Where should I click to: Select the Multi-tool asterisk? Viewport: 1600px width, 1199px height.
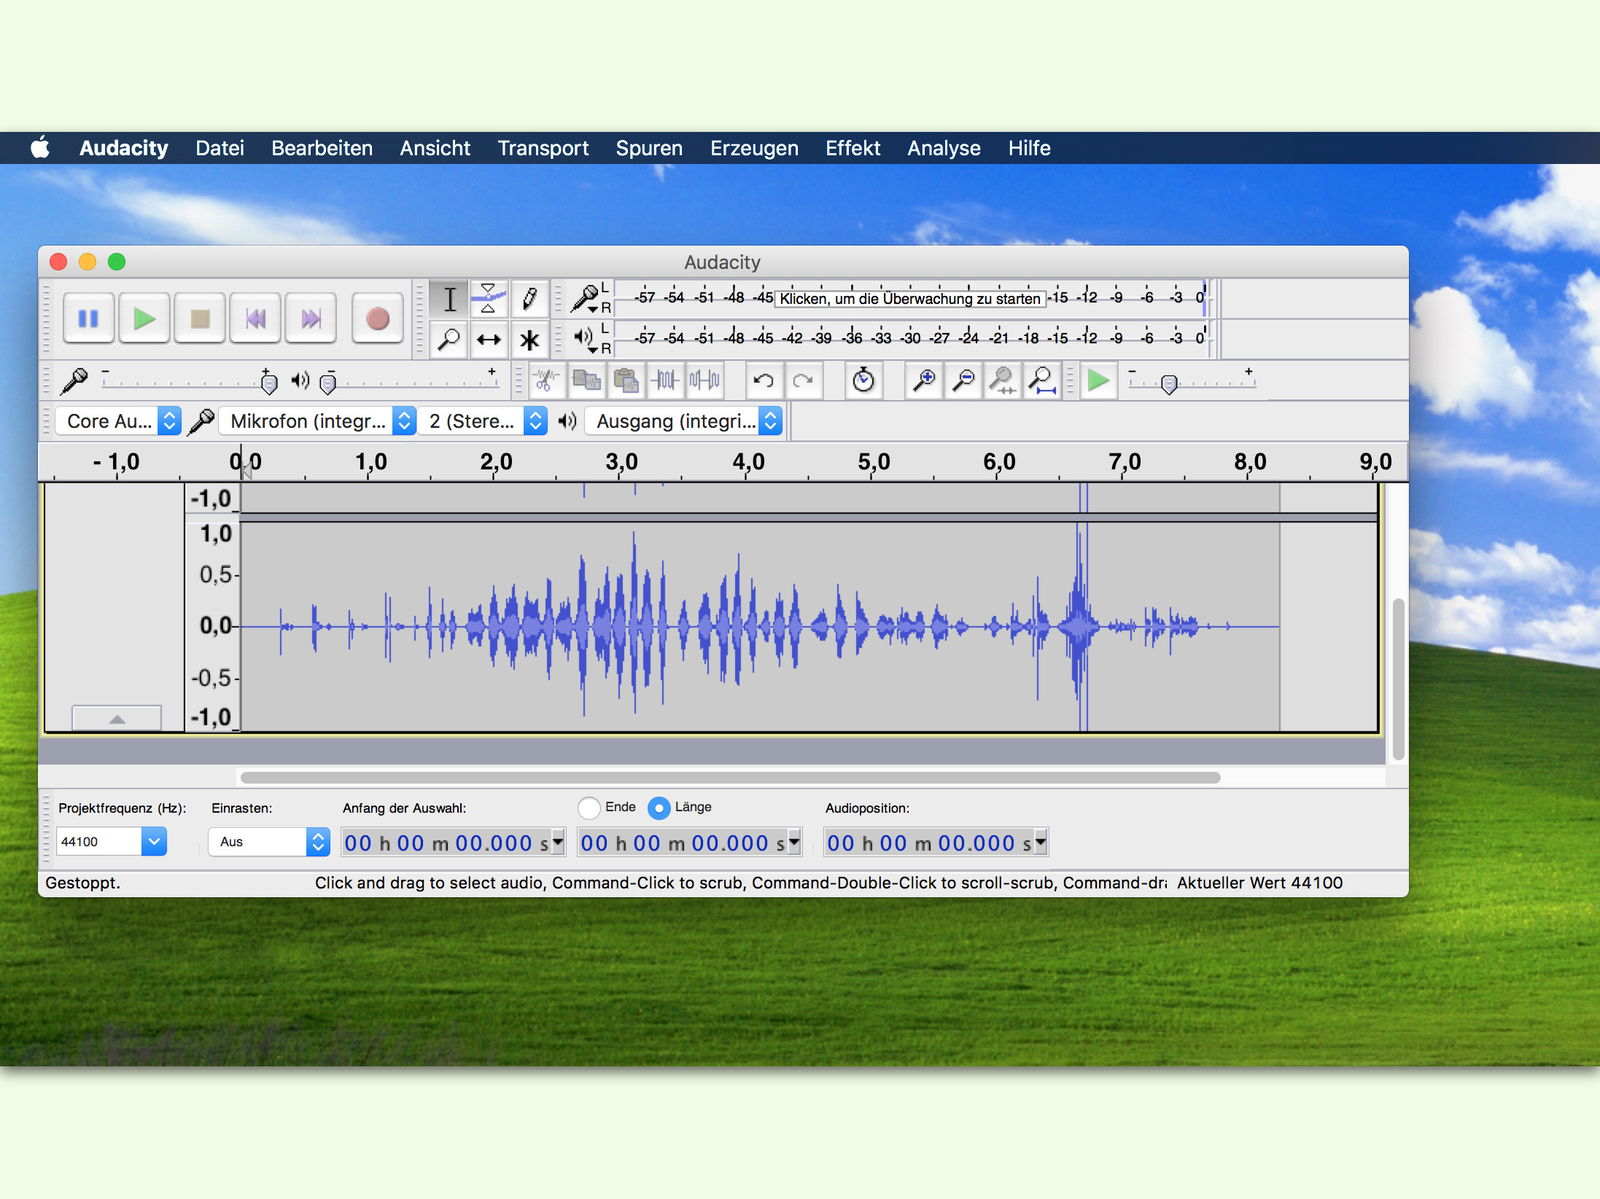click(529, 340)
